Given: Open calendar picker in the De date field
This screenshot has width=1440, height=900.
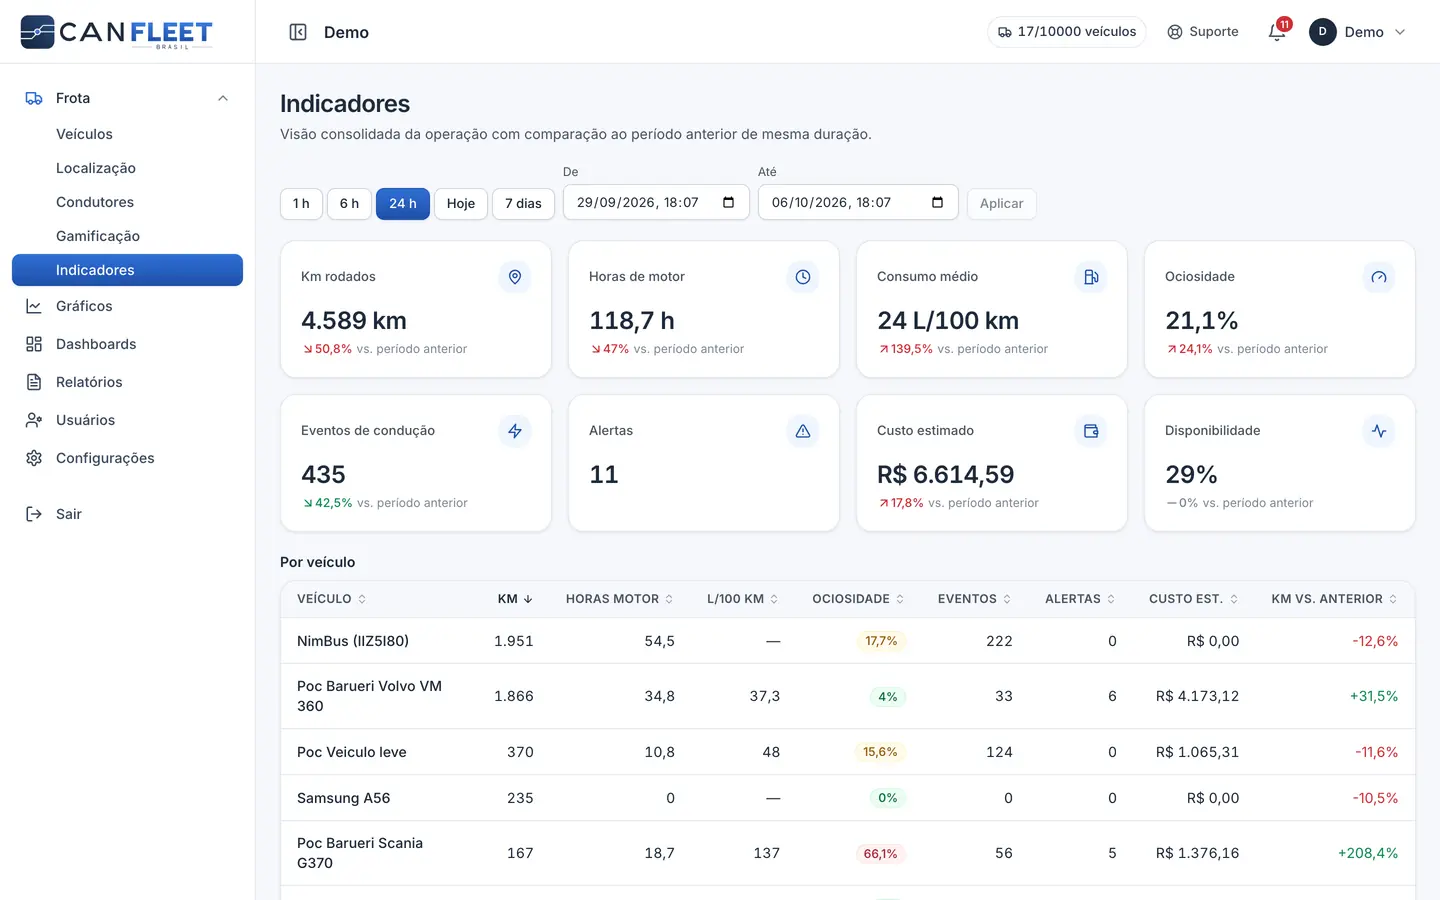Looking at the screenshot, I should tap(729, 202).
